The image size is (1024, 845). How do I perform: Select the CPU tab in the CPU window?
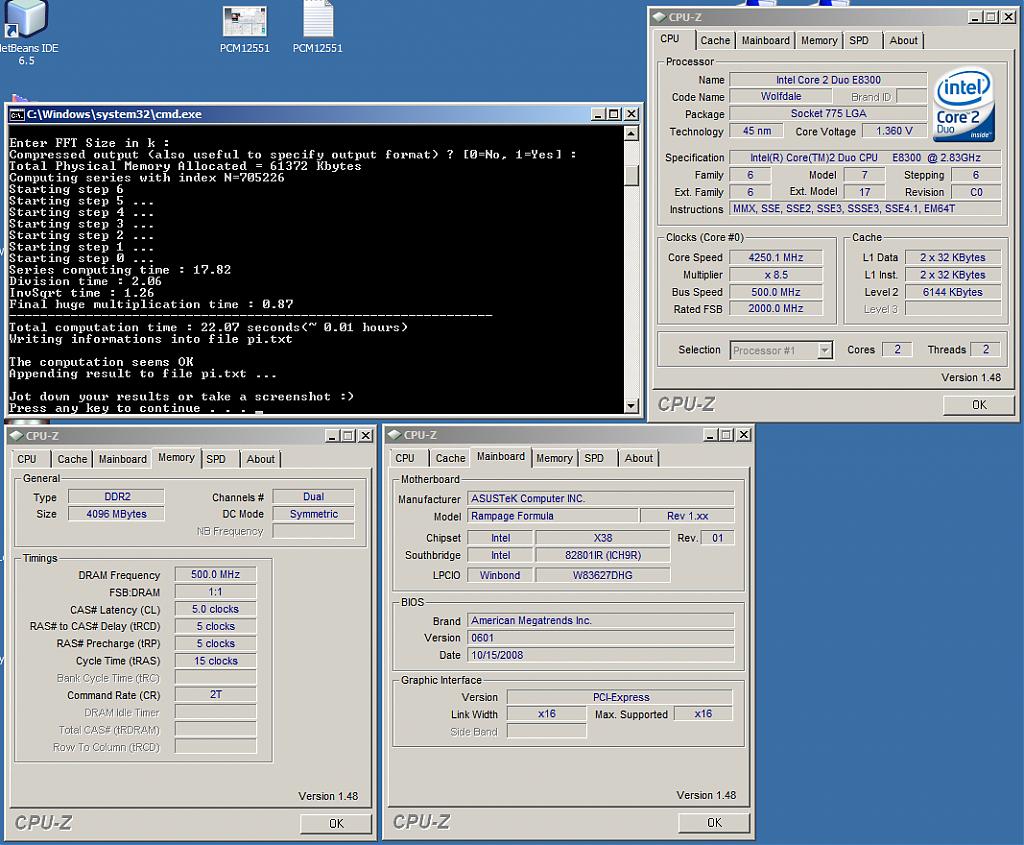click(670, 39)
